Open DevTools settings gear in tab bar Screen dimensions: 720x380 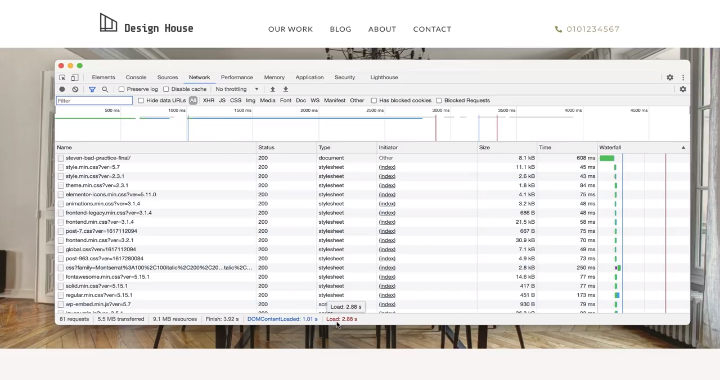point(670,78)
